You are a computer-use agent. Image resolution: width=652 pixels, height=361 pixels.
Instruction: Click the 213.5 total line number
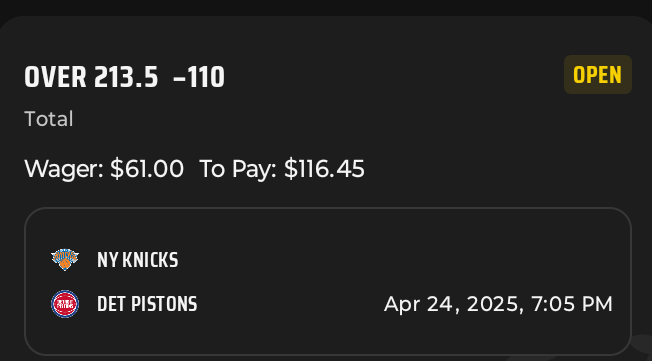click(126, 77)
